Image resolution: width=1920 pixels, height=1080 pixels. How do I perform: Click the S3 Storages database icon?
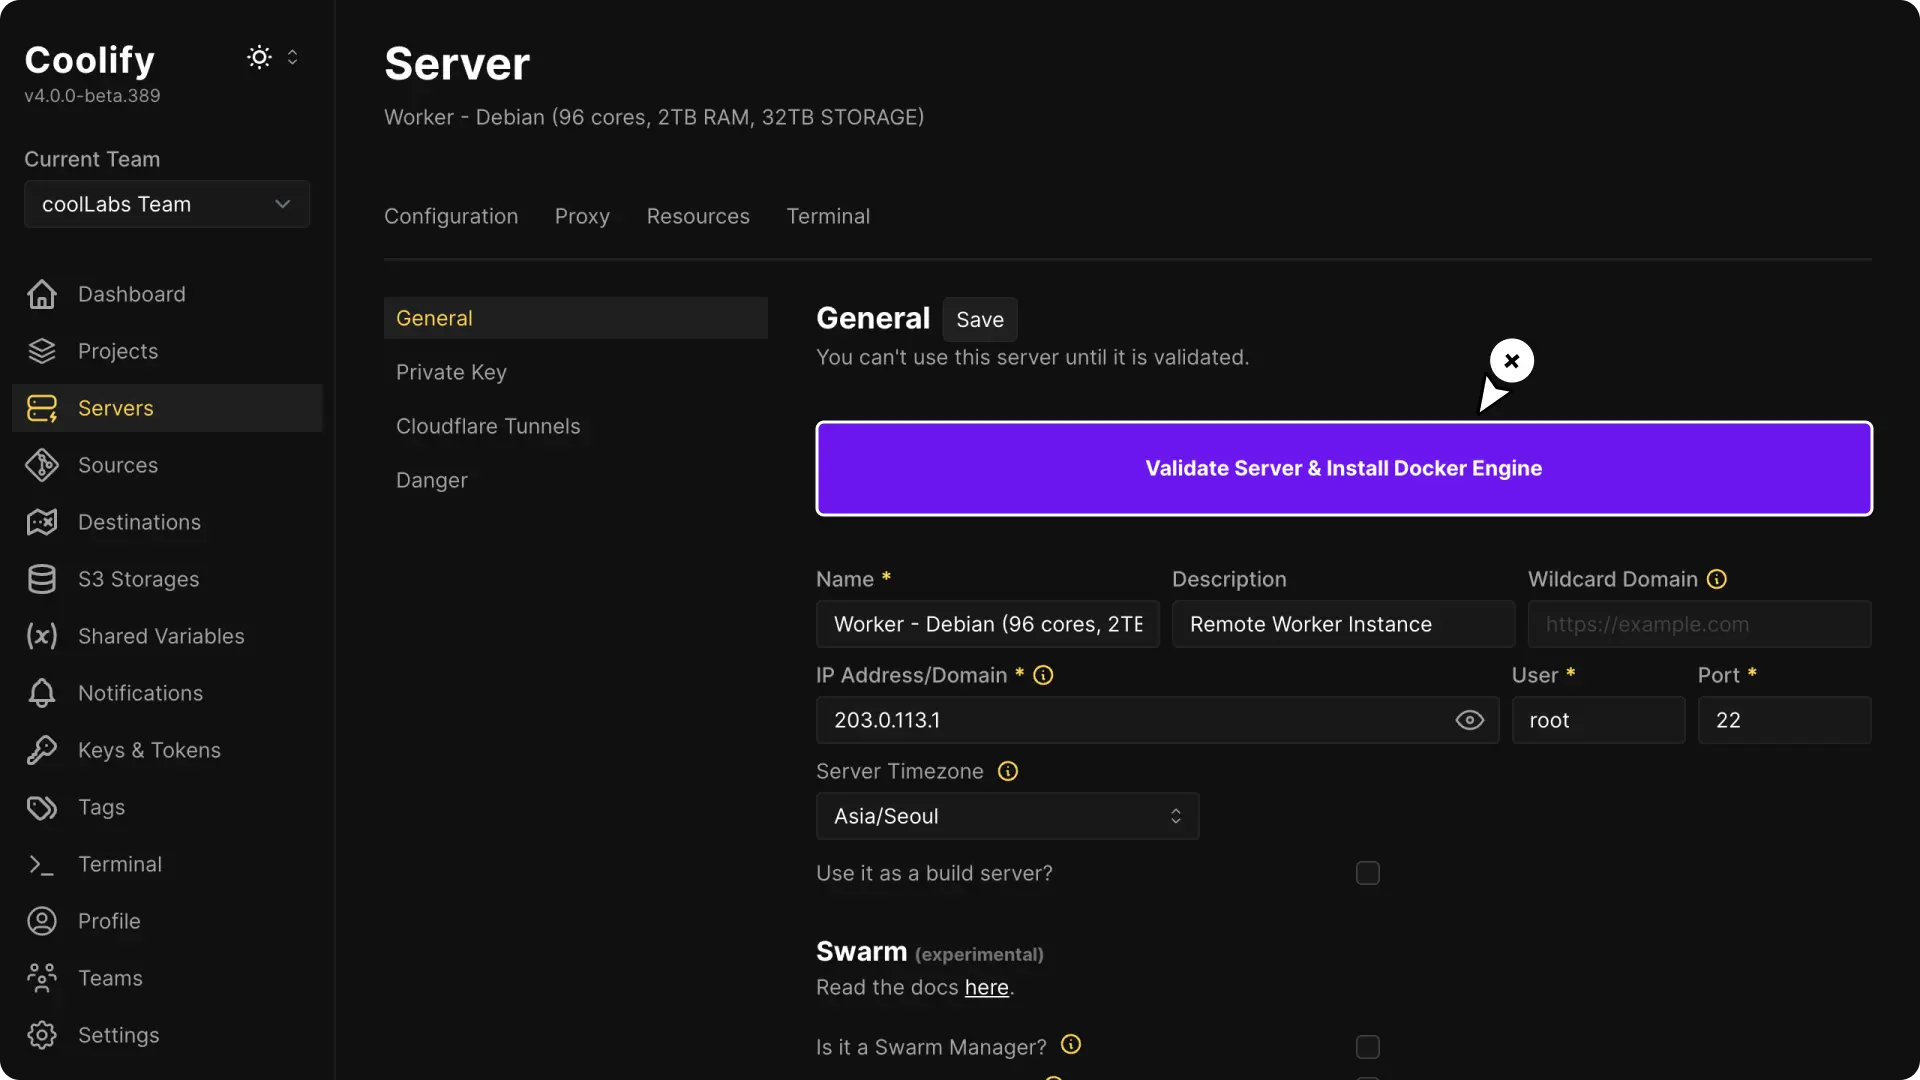pos(42,579)
